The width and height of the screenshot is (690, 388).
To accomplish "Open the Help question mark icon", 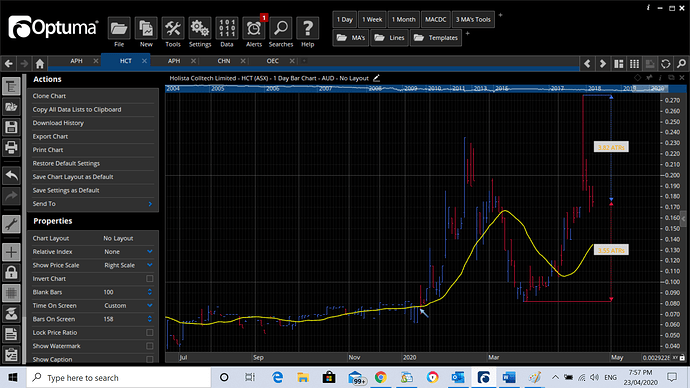I will click(x=308, y=29).
